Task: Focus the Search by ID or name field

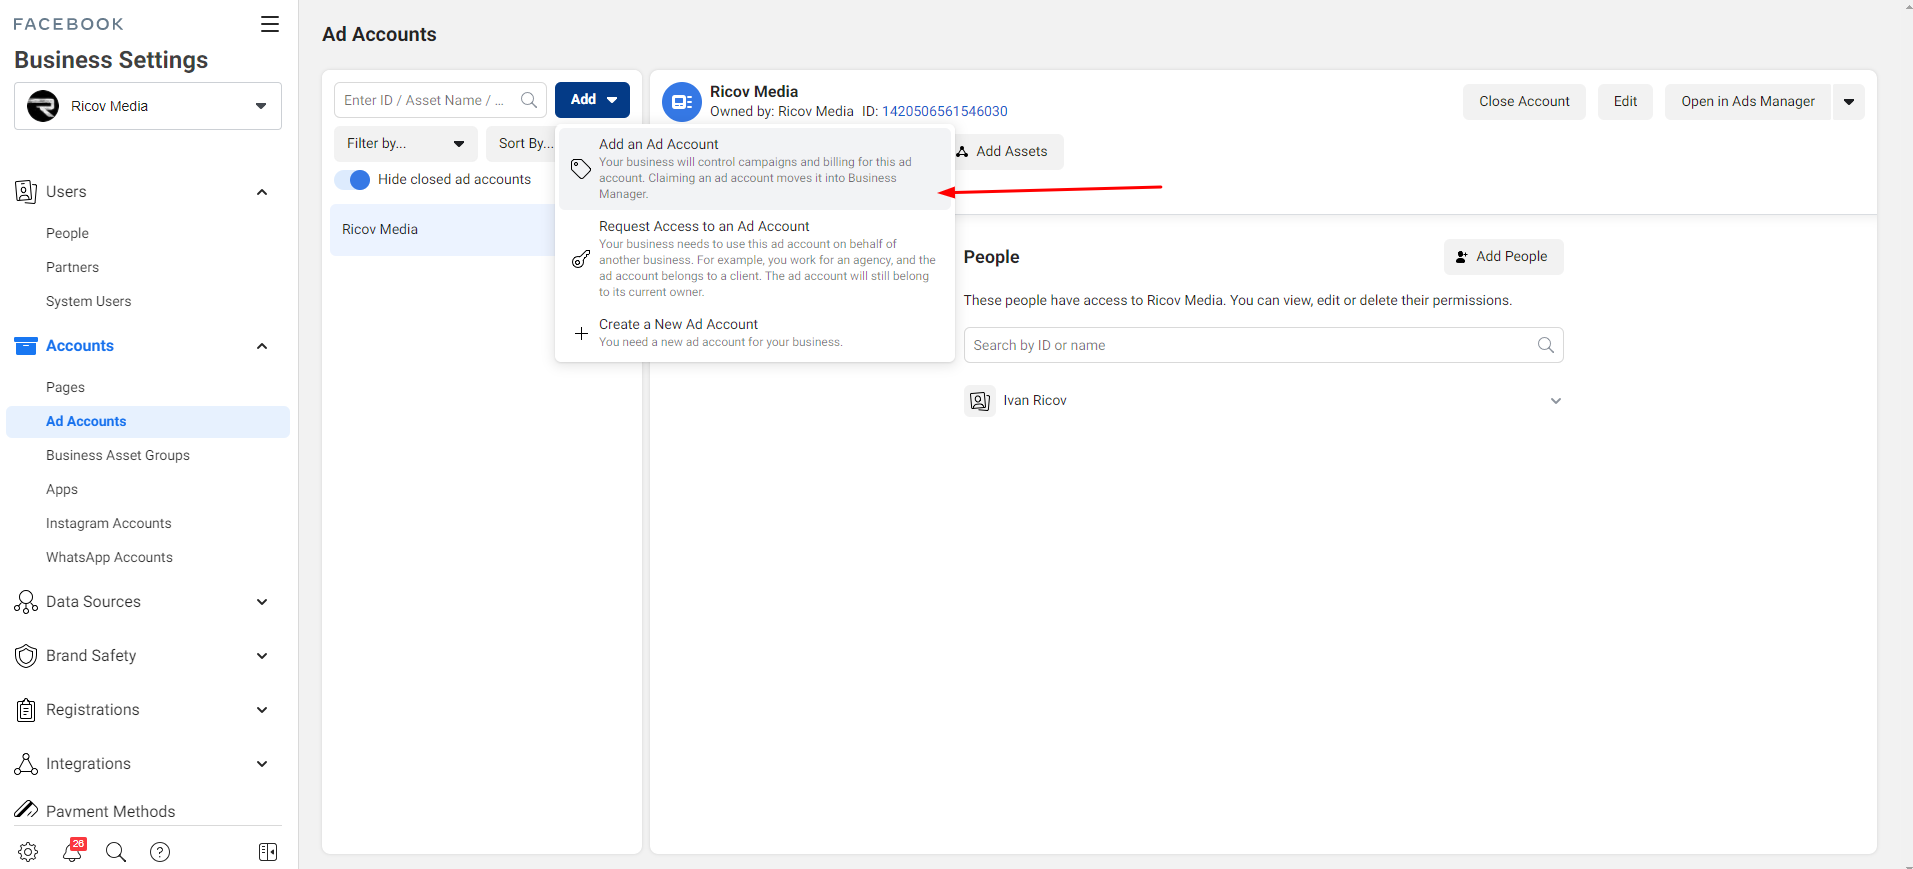Action: point(1263,345)
